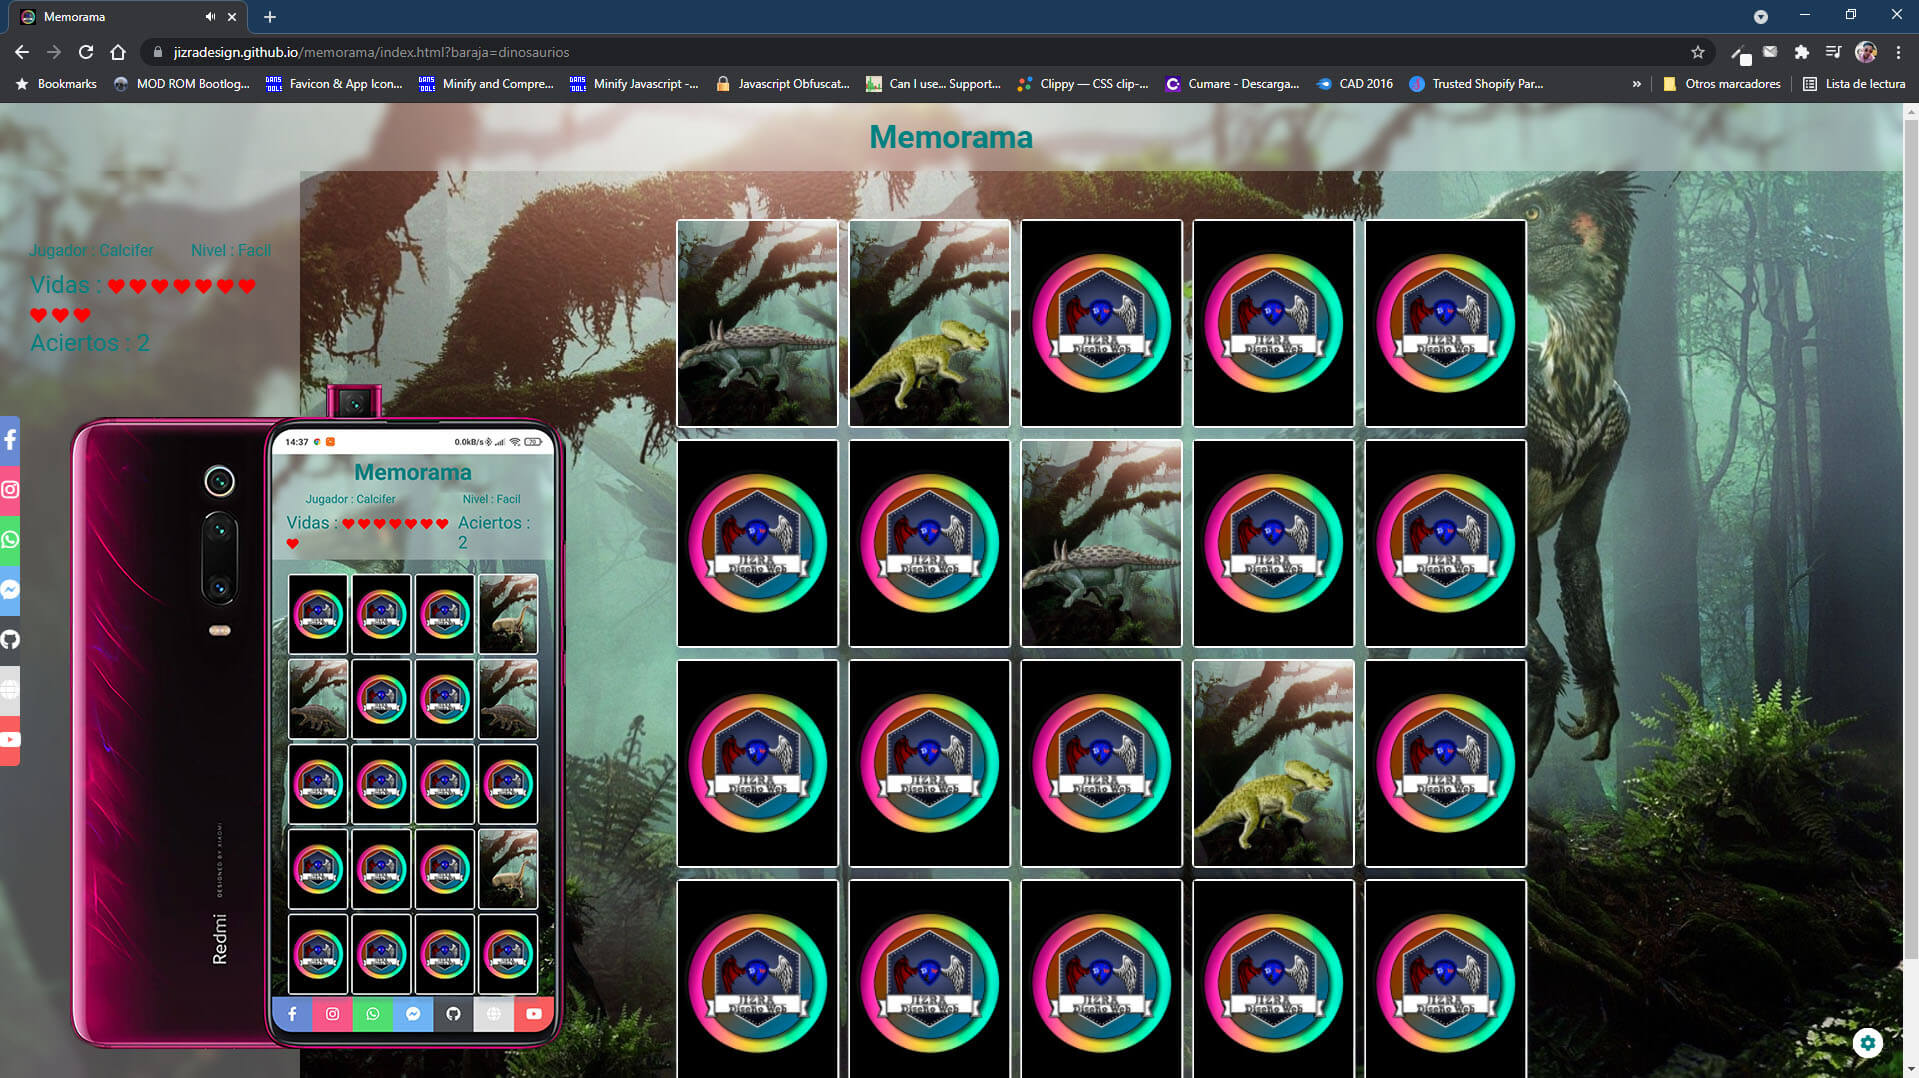1919x1078 pixels.
Task: Bookmark this page with the star icon
Action: tap(1697, 52)
